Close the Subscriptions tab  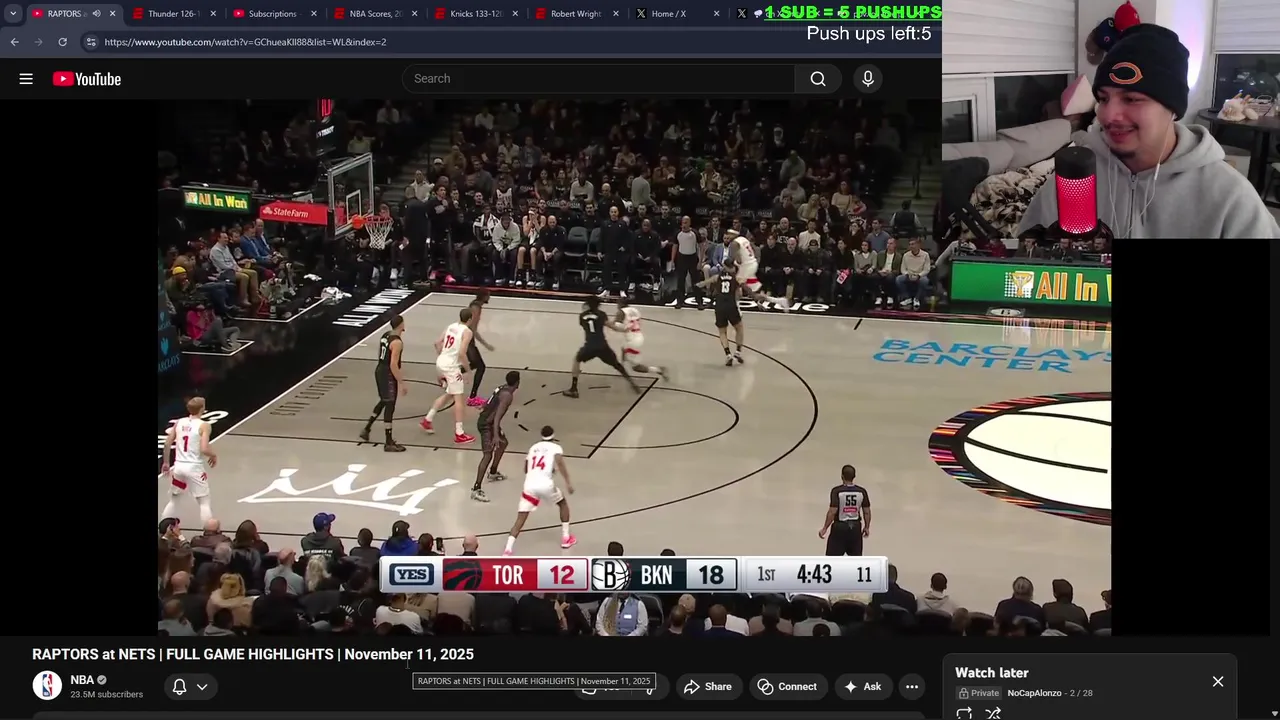[x=314, y=14]
